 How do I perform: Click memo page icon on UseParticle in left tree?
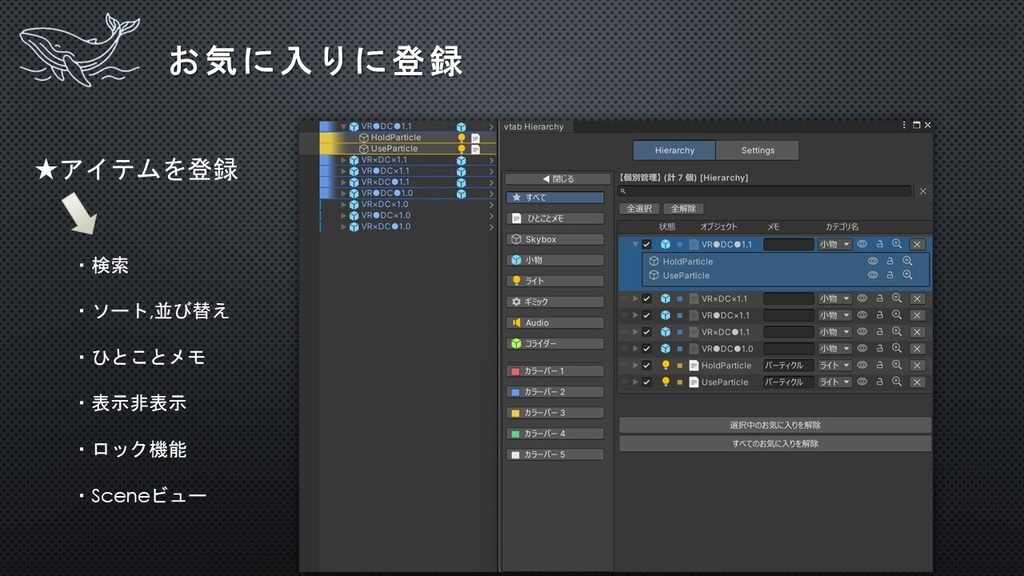475,149
